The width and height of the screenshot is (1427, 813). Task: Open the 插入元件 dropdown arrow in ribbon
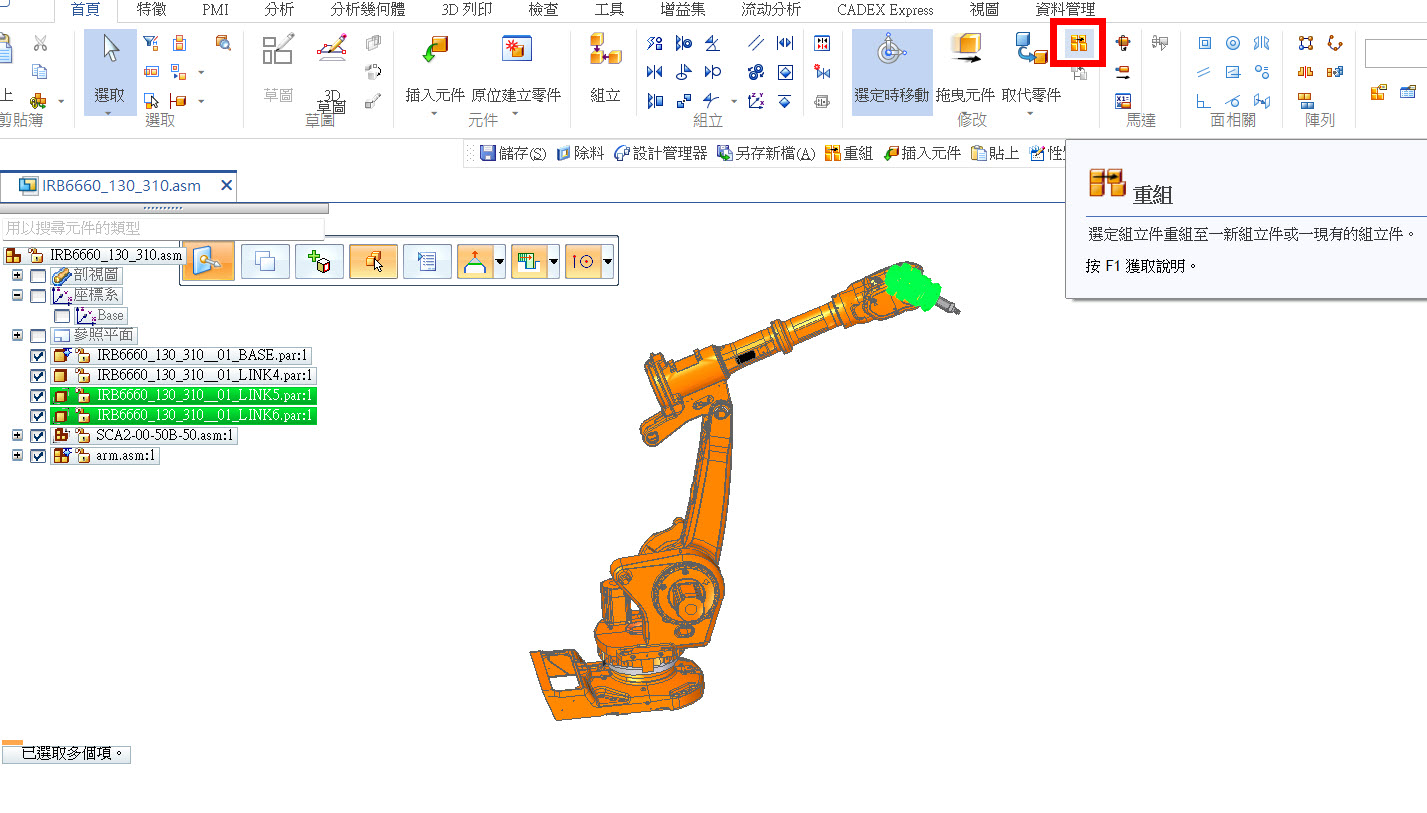[x=435, y=114]
